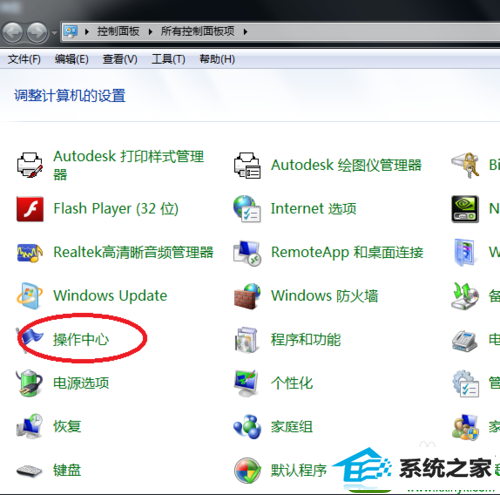
Task: Click the administrative tools gear checklist icon
Action: coord(466,383)
